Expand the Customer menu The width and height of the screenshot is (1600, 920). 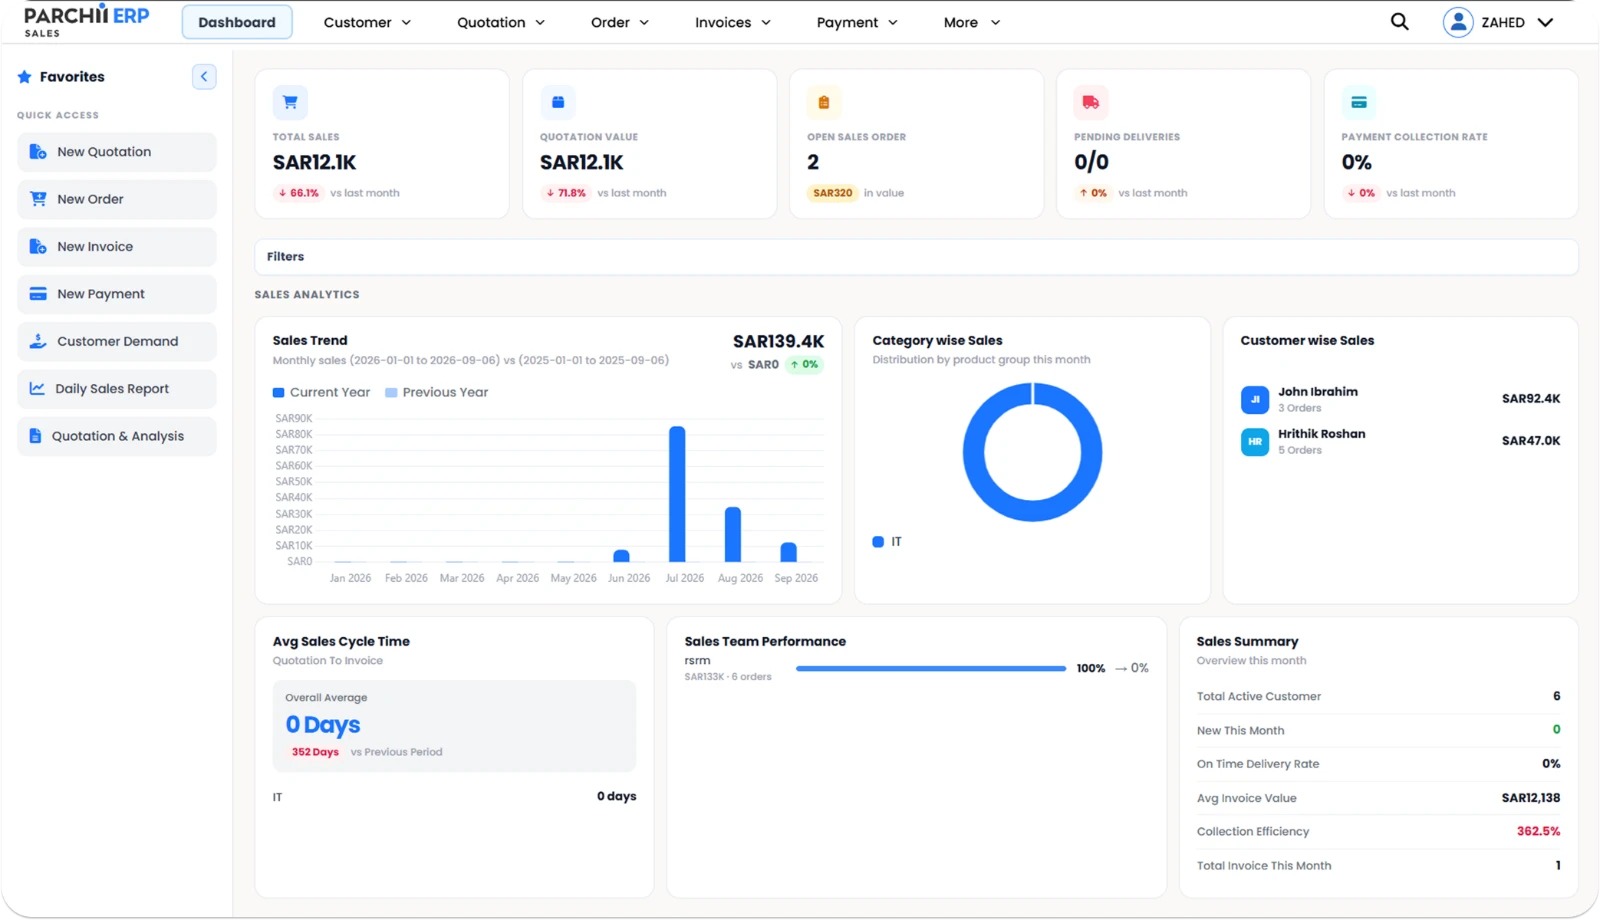tap(367, 22)
